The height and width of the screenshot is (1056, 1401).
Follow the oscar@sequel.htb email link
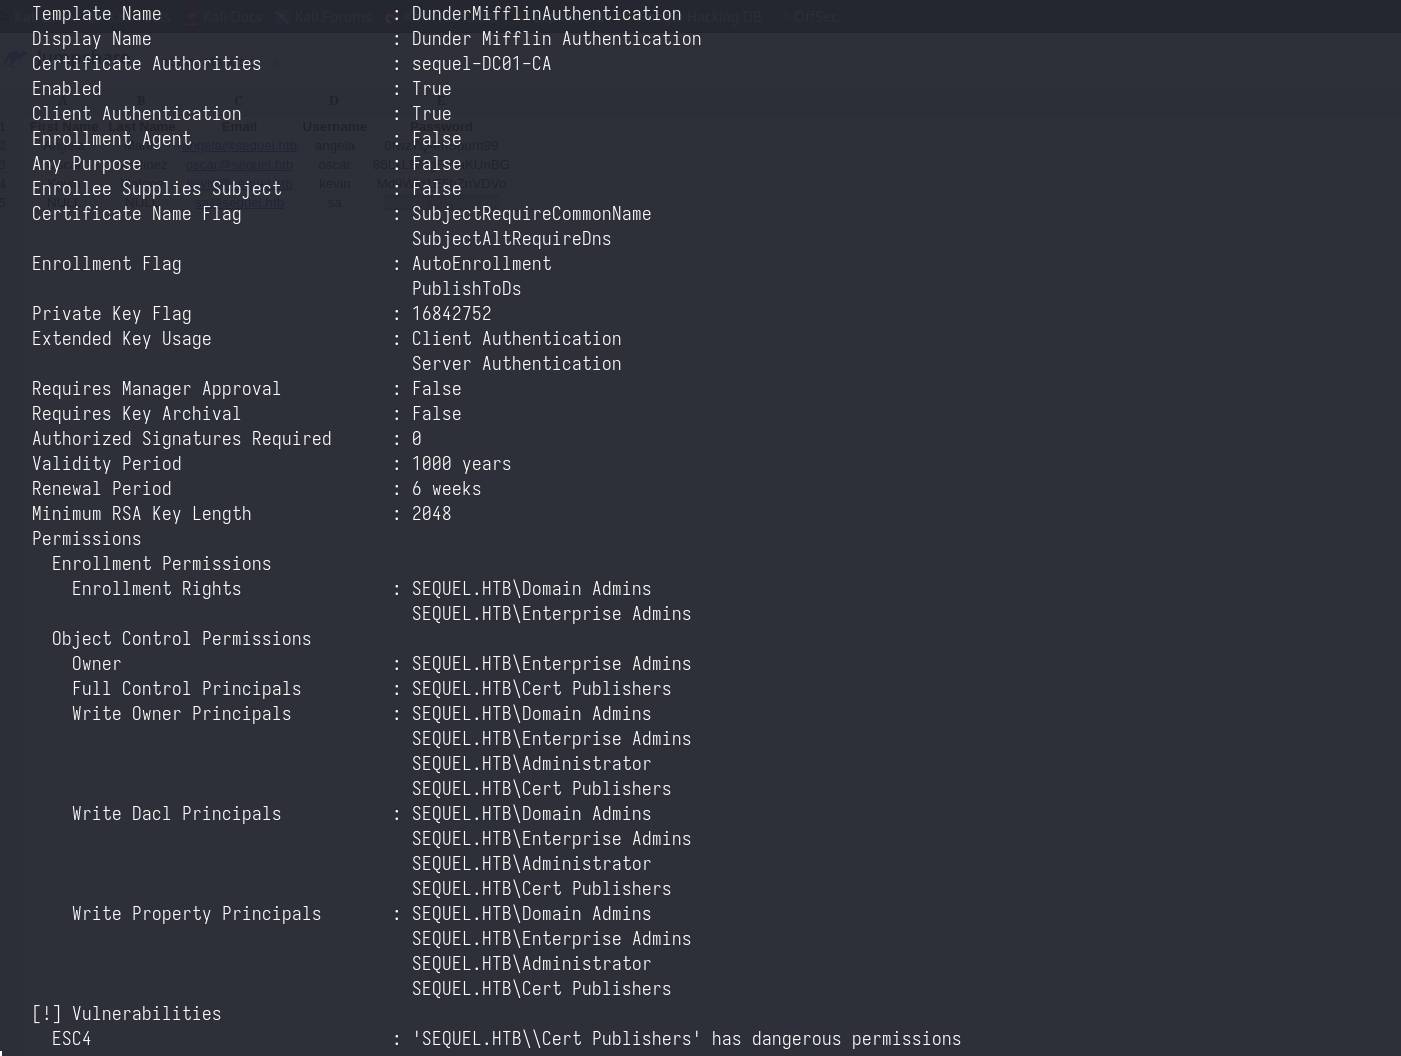coord(240,165)
